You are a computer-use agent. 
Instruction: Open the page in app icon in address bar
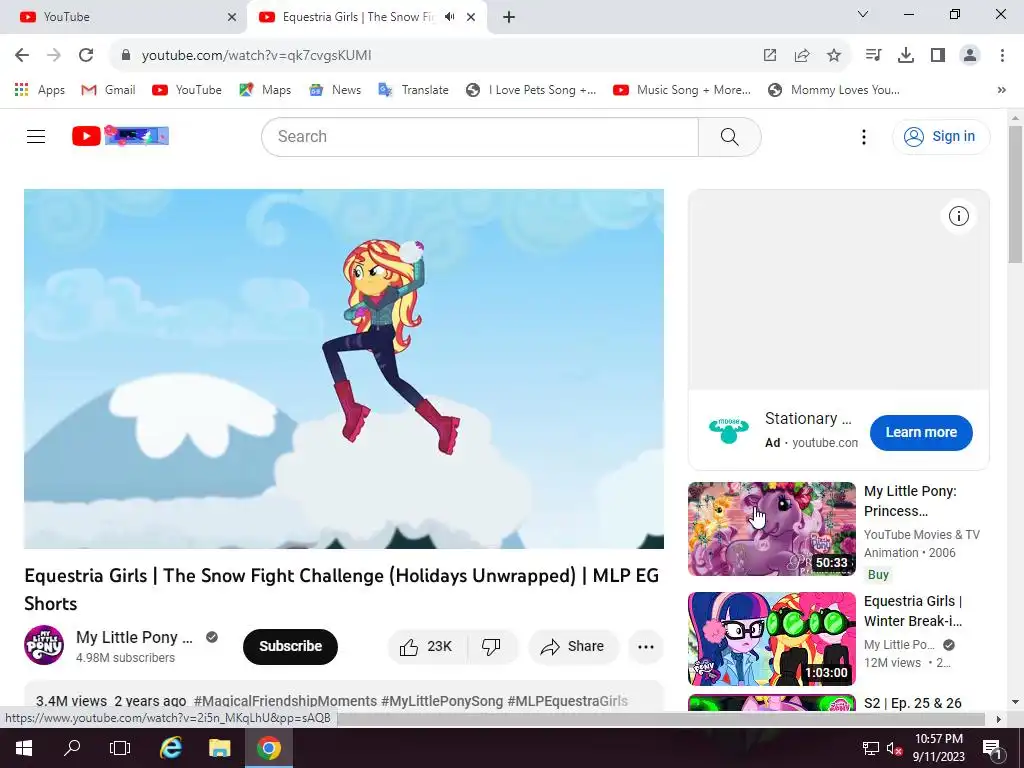(770, 56)
